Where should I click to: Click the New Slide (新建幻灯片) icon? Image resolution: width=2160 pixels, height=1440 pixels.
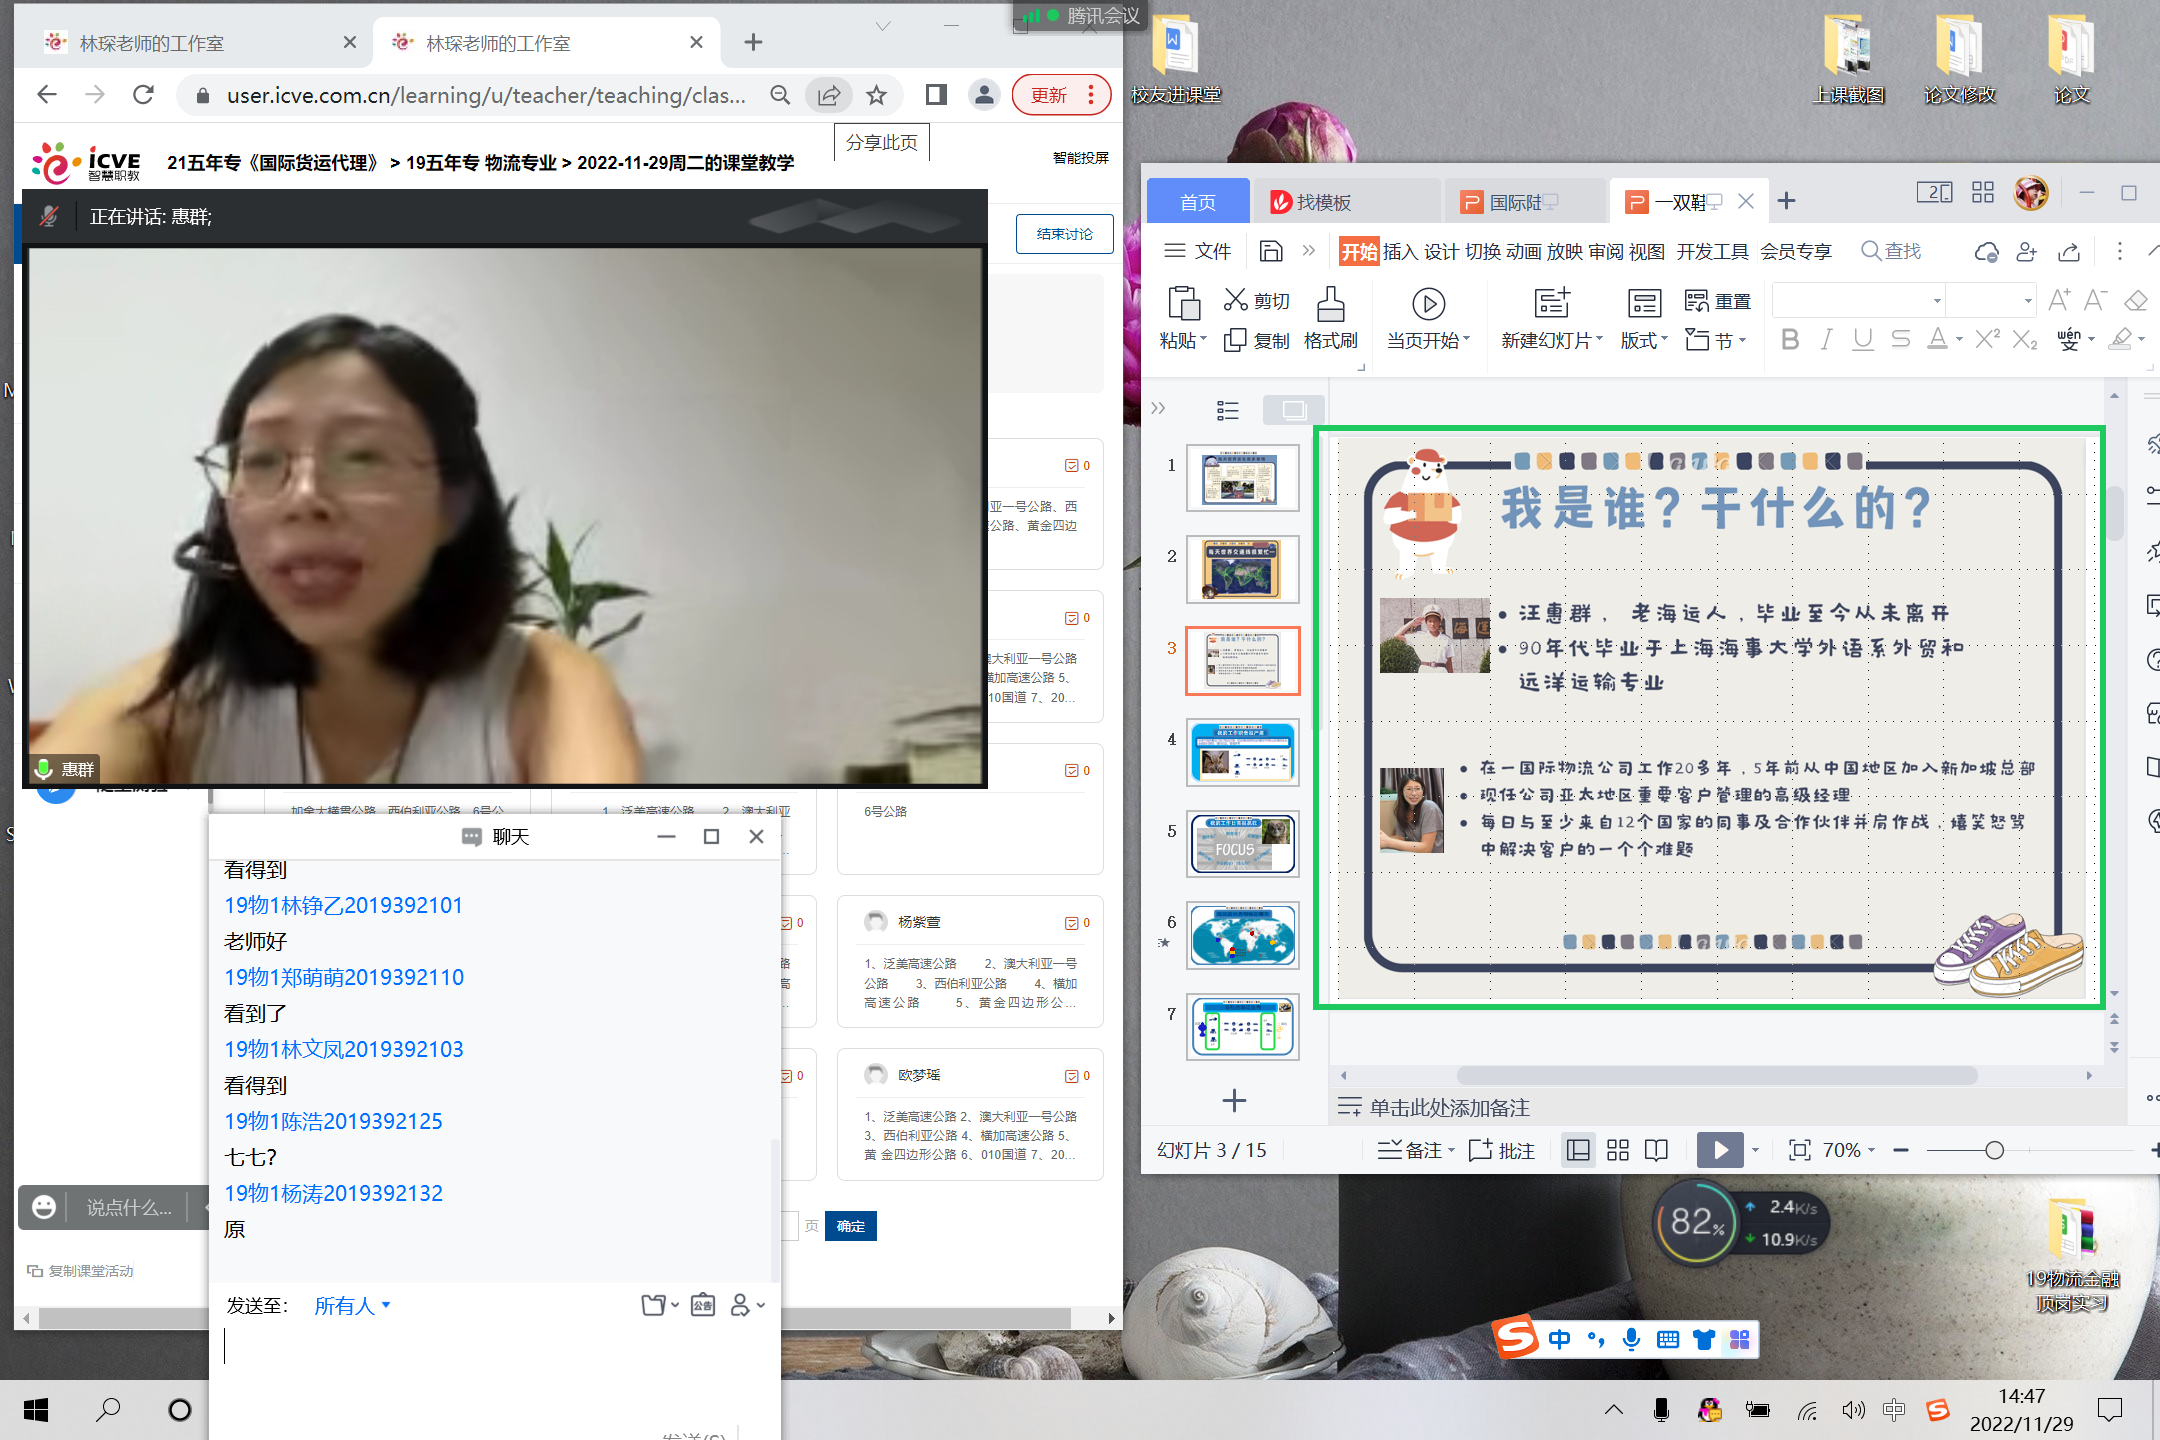1551,304
